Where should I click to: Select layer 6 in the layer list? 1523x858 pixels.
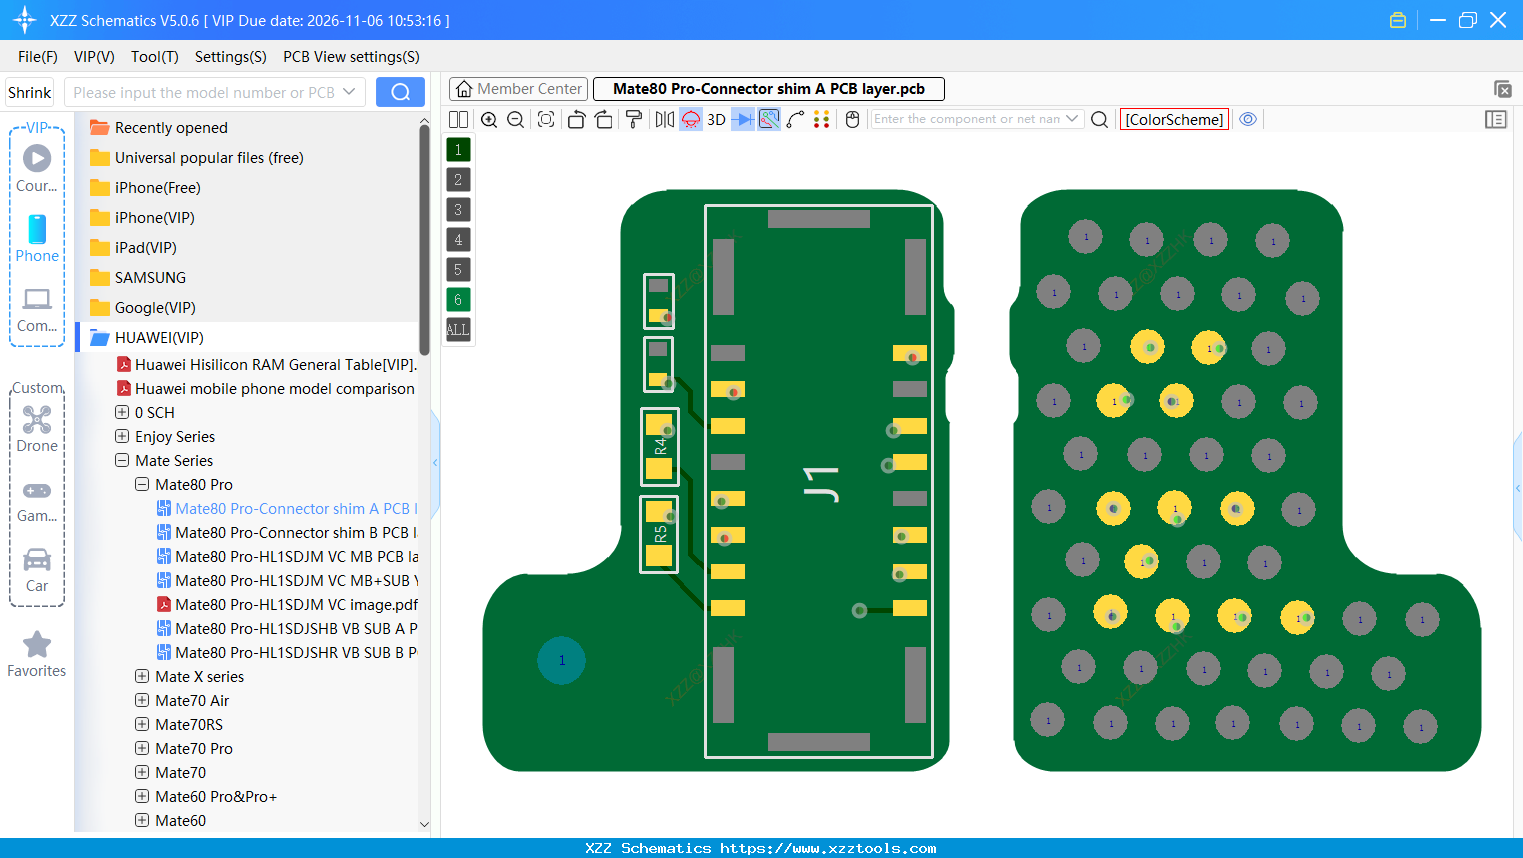click(457, 299)
